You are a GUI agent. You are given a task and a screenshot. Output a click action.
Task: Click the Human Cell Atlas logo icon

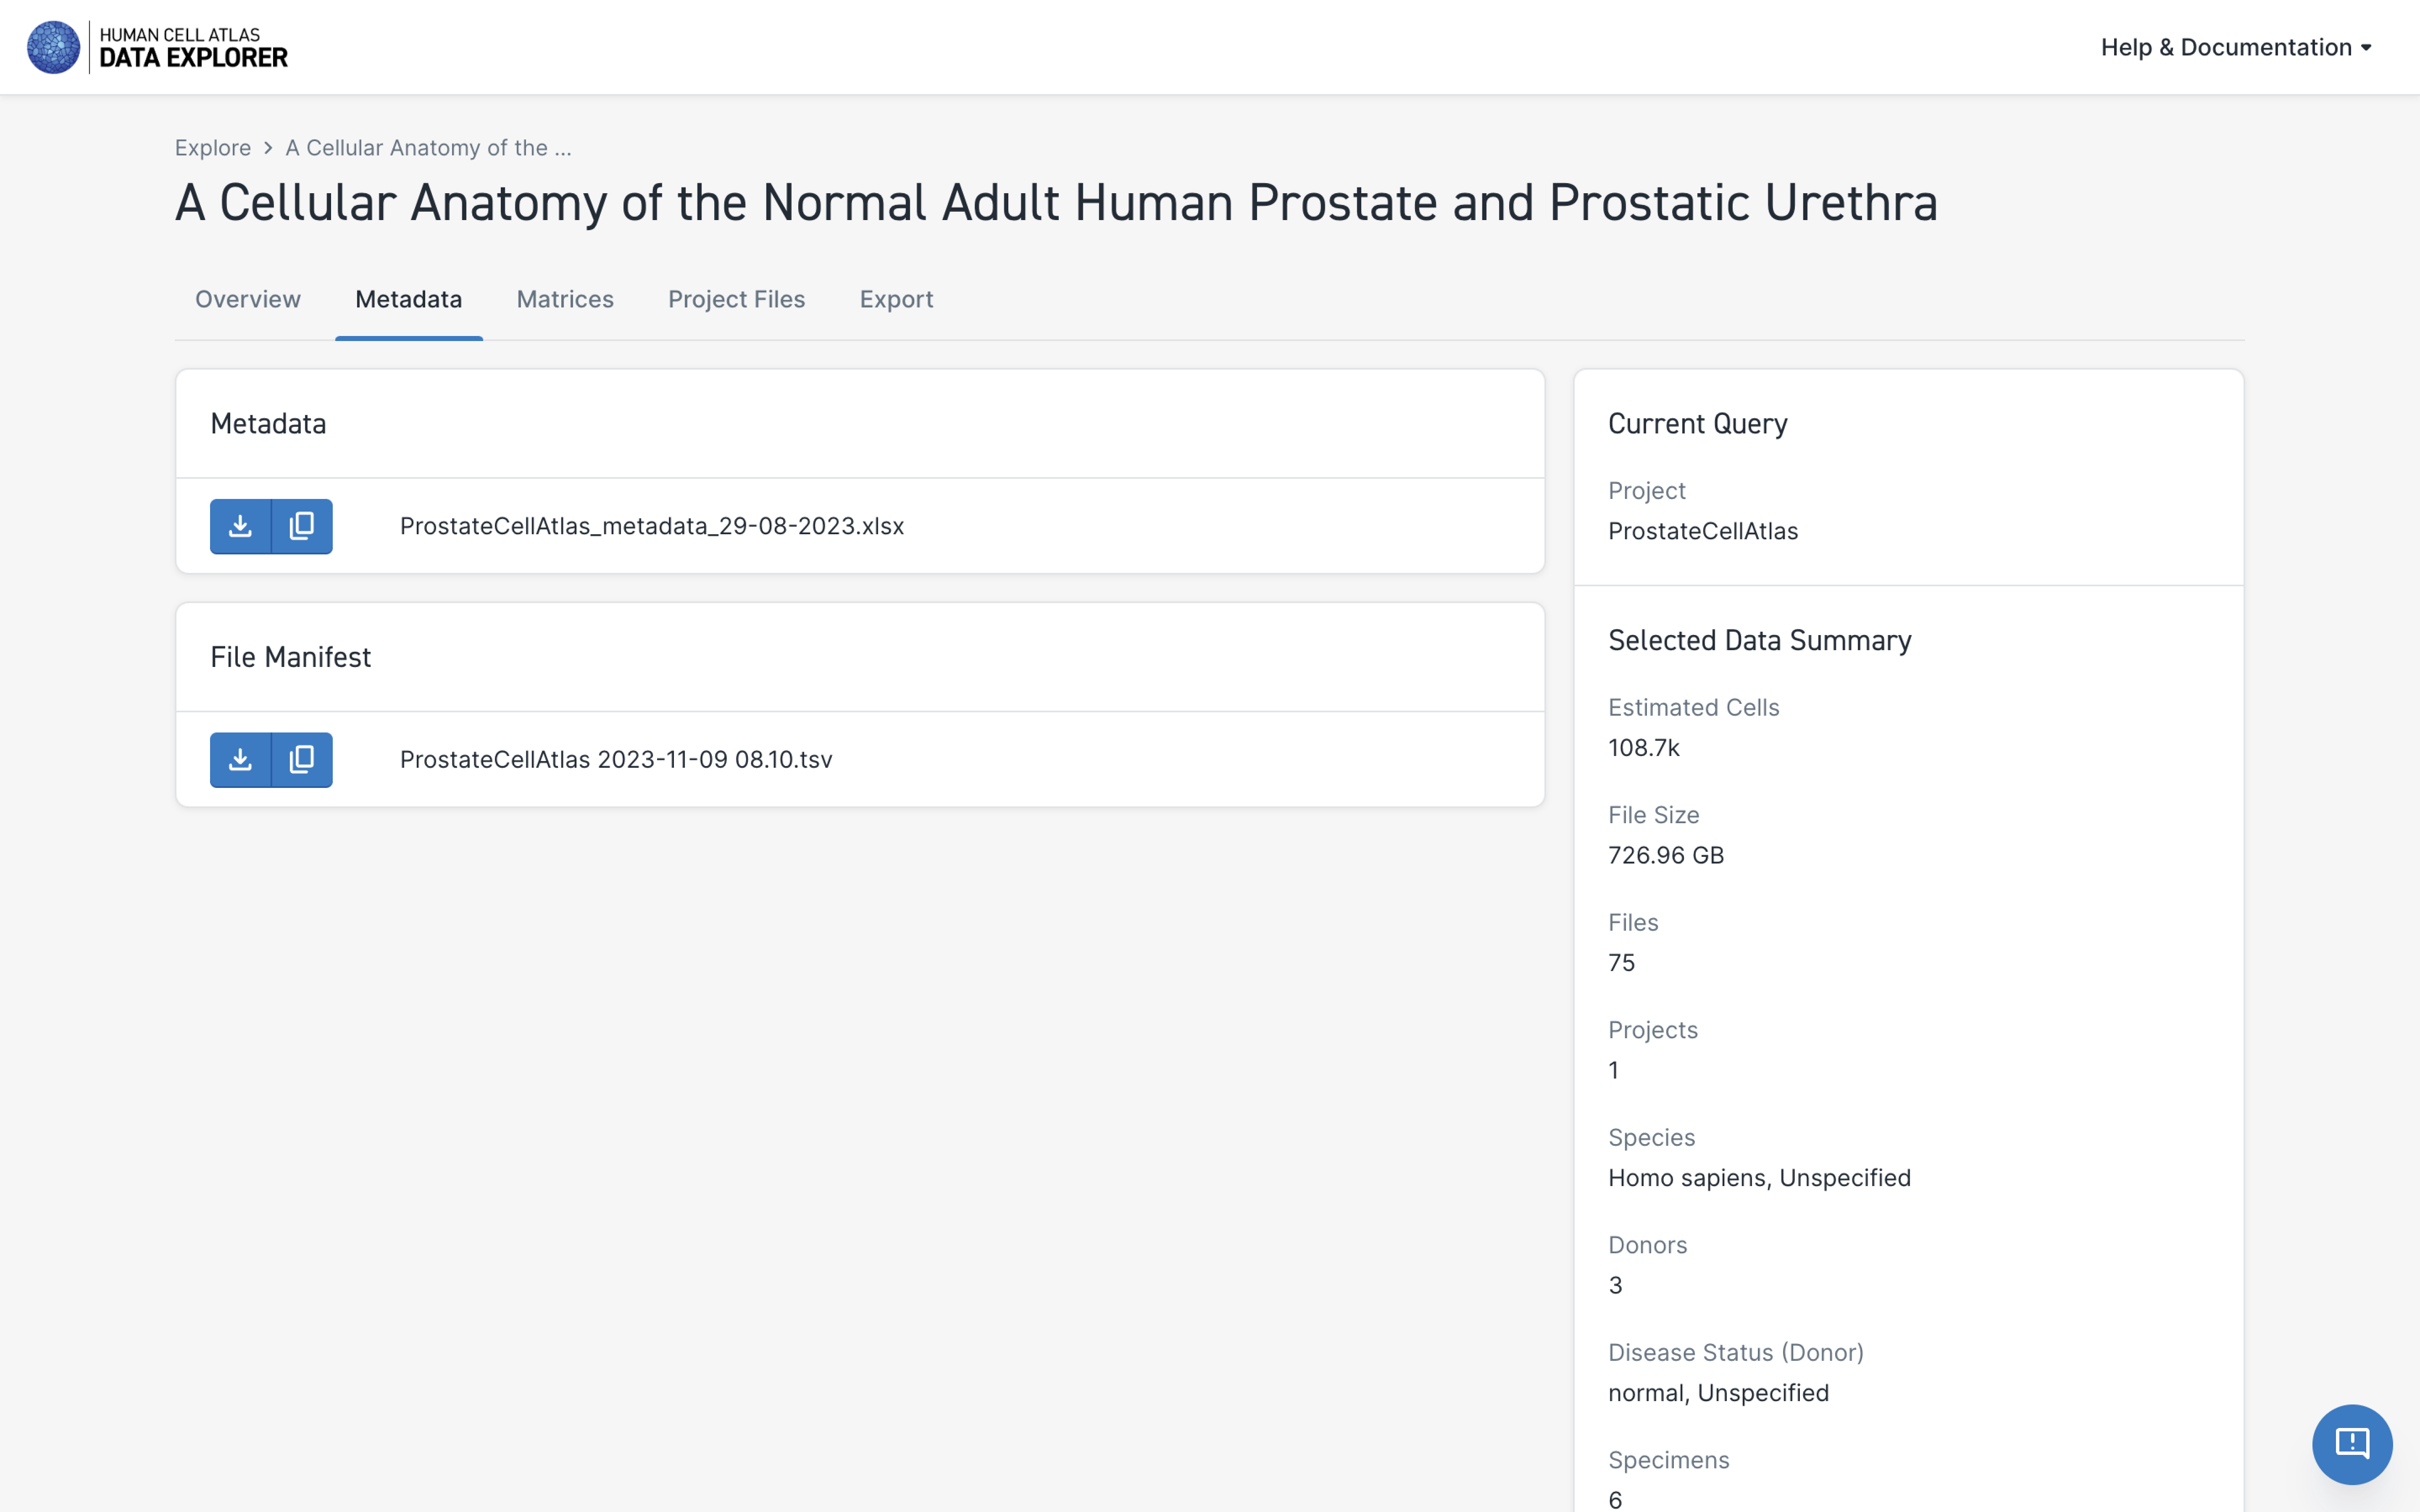click(x=47, y=47)
